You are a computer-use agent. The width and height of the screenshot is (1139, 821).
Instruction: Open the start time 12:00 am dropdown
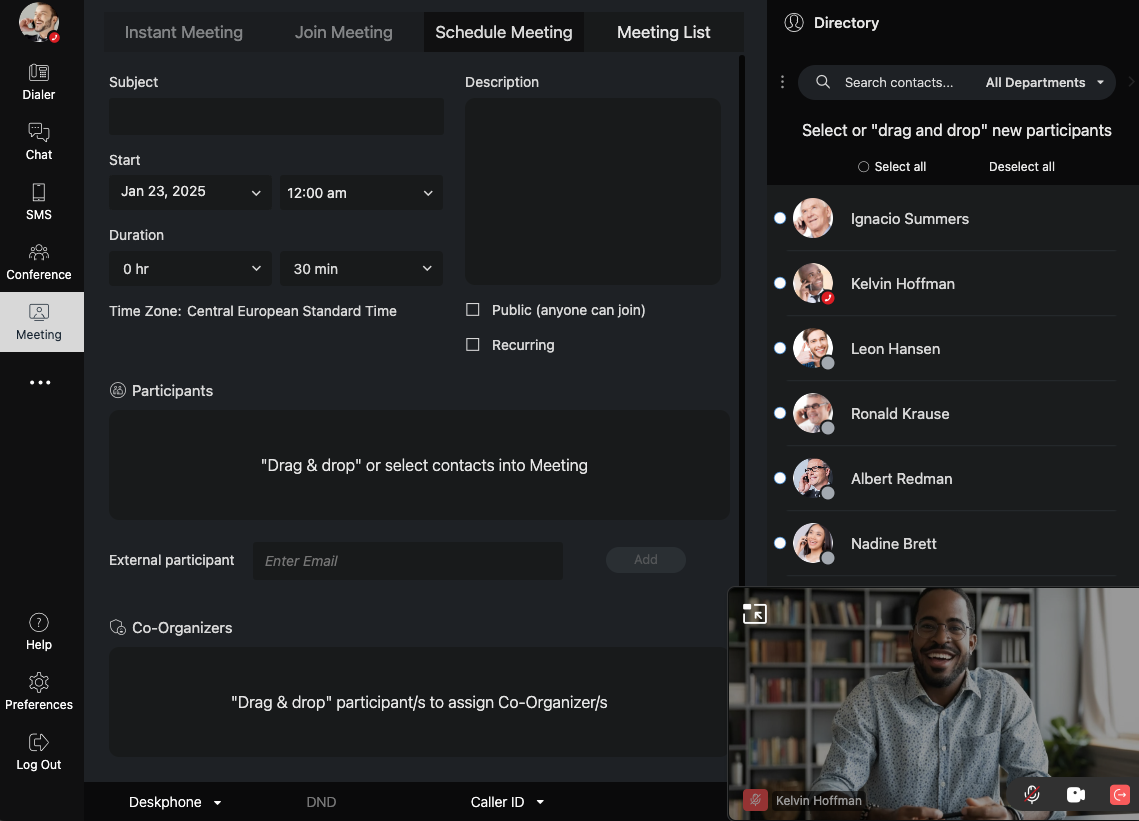coord(360,193)
